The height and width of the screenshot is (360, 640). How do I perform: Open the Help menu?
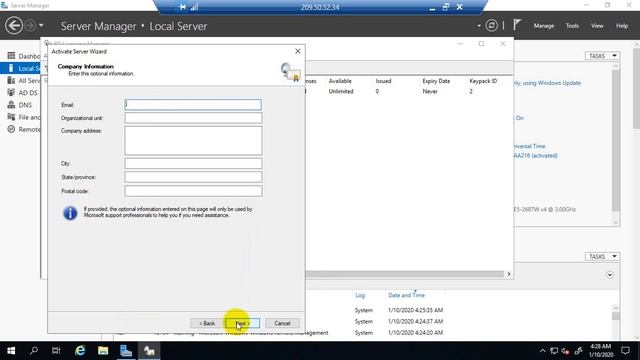(622, 26)
